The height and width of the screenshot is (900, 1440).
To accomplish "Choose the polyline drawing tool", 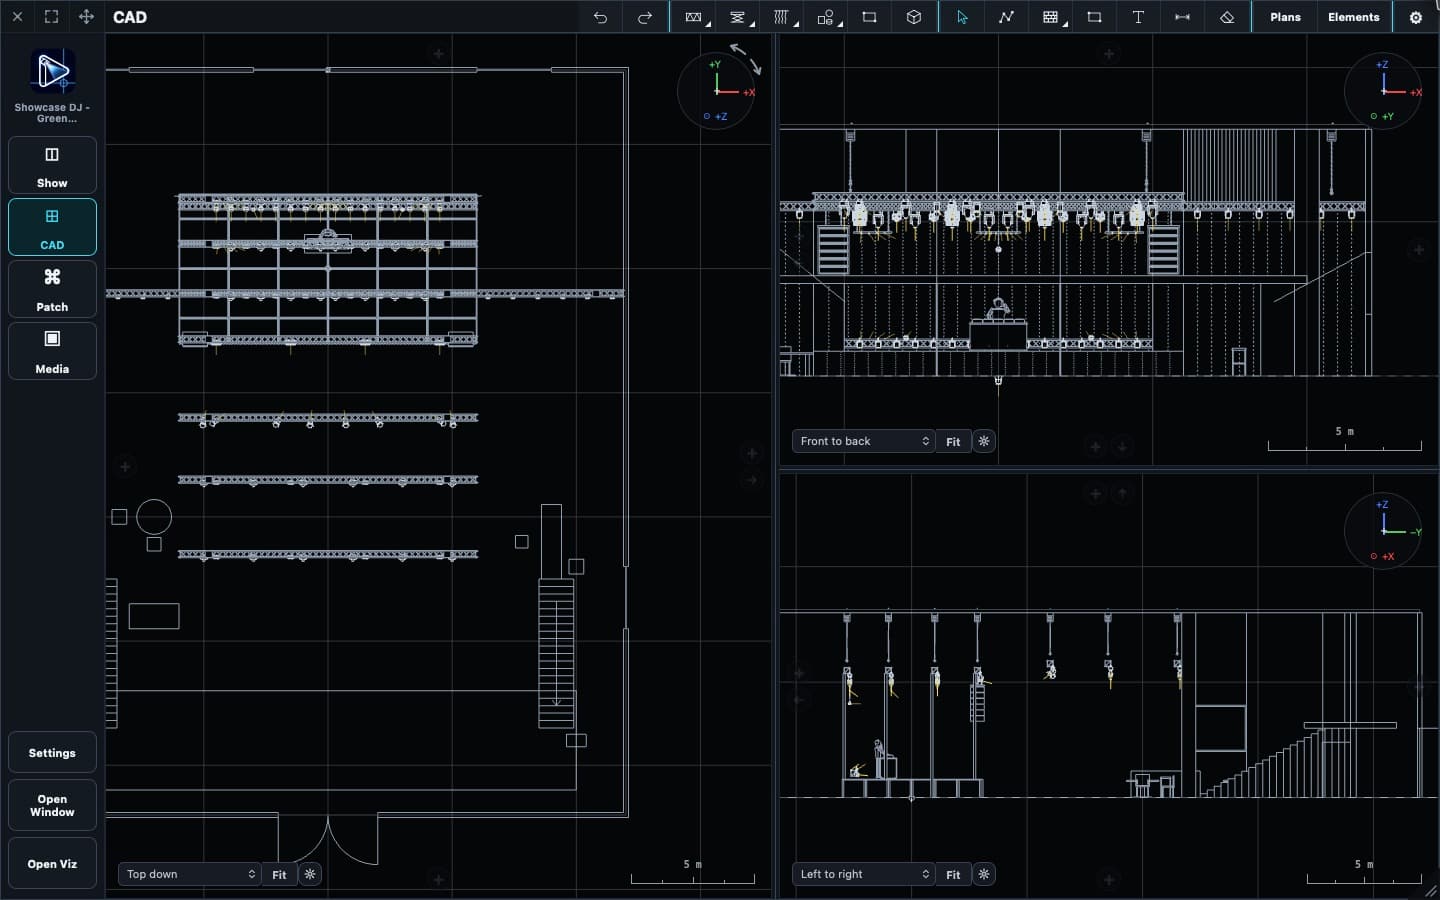I will click(1006, 17).
